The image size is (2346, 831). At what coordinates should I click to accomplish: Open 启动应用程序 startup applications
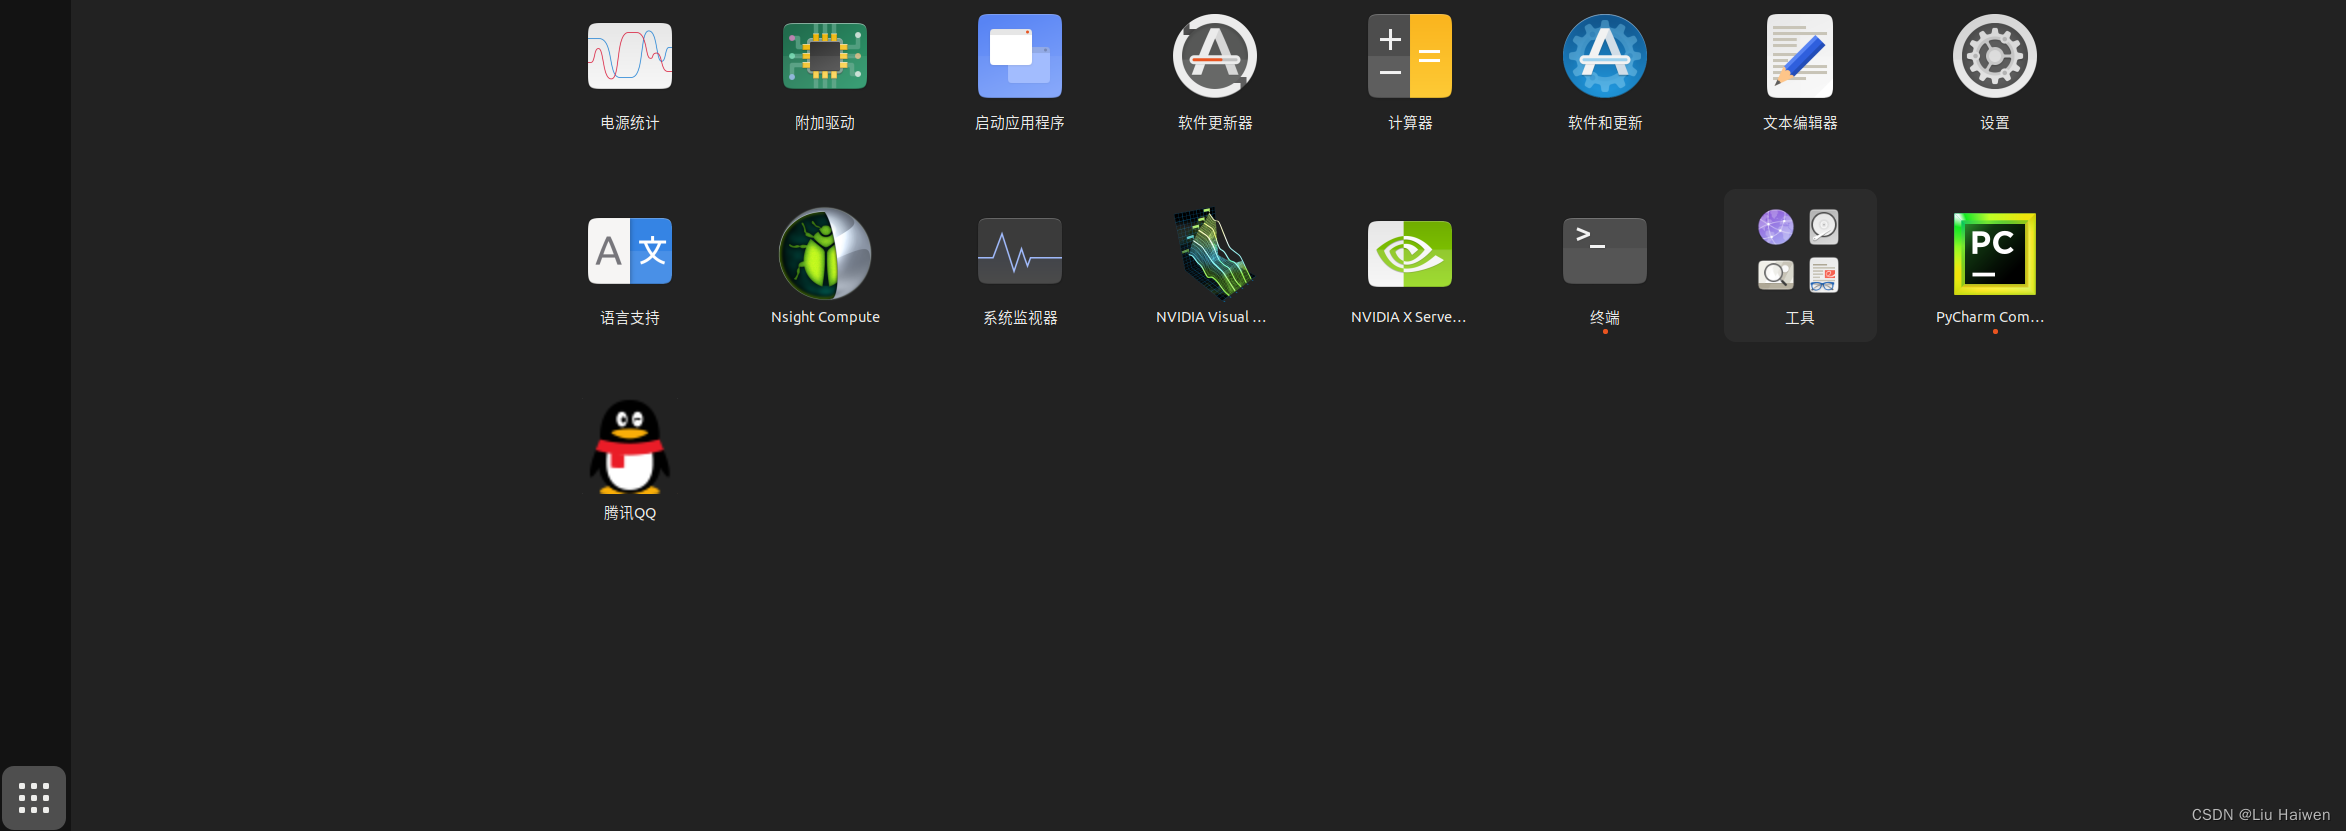[1020, 56]
